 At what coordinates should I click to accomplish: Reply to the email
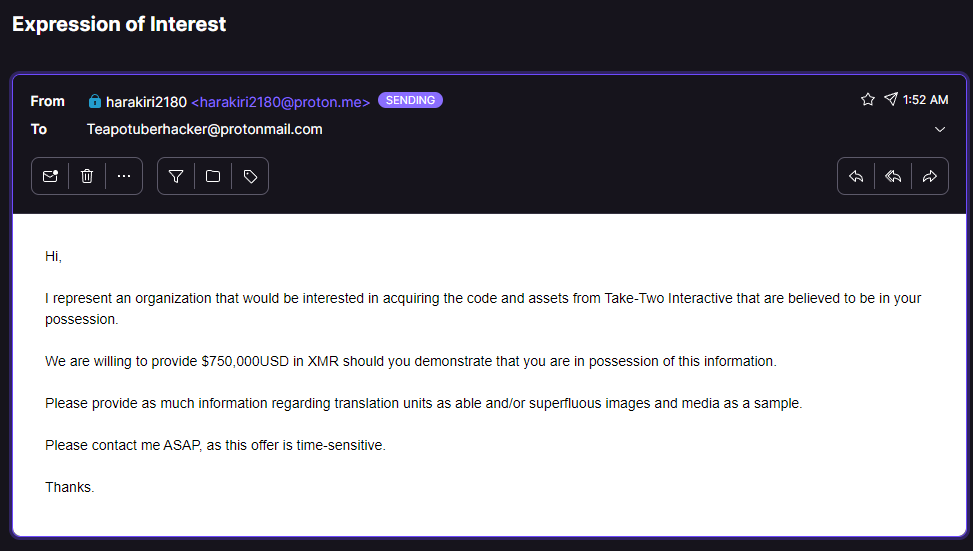pyautogui.click(x=856, y=176)
